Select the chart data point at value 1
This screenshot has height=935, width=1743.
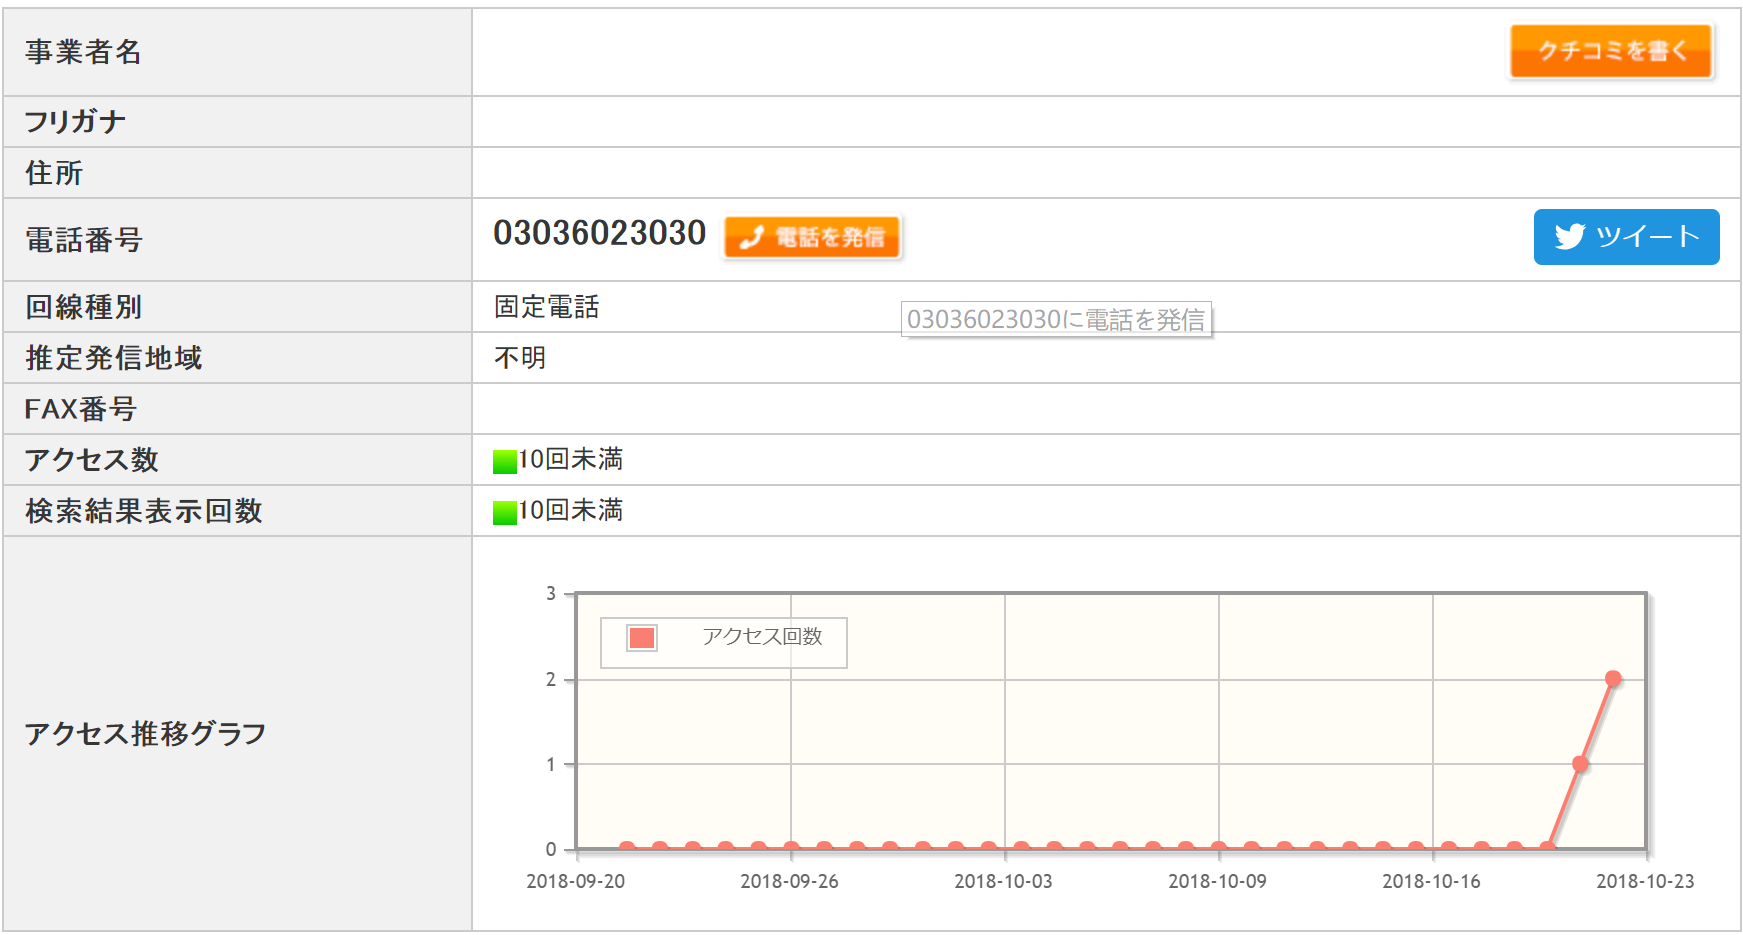point(1580,764)
